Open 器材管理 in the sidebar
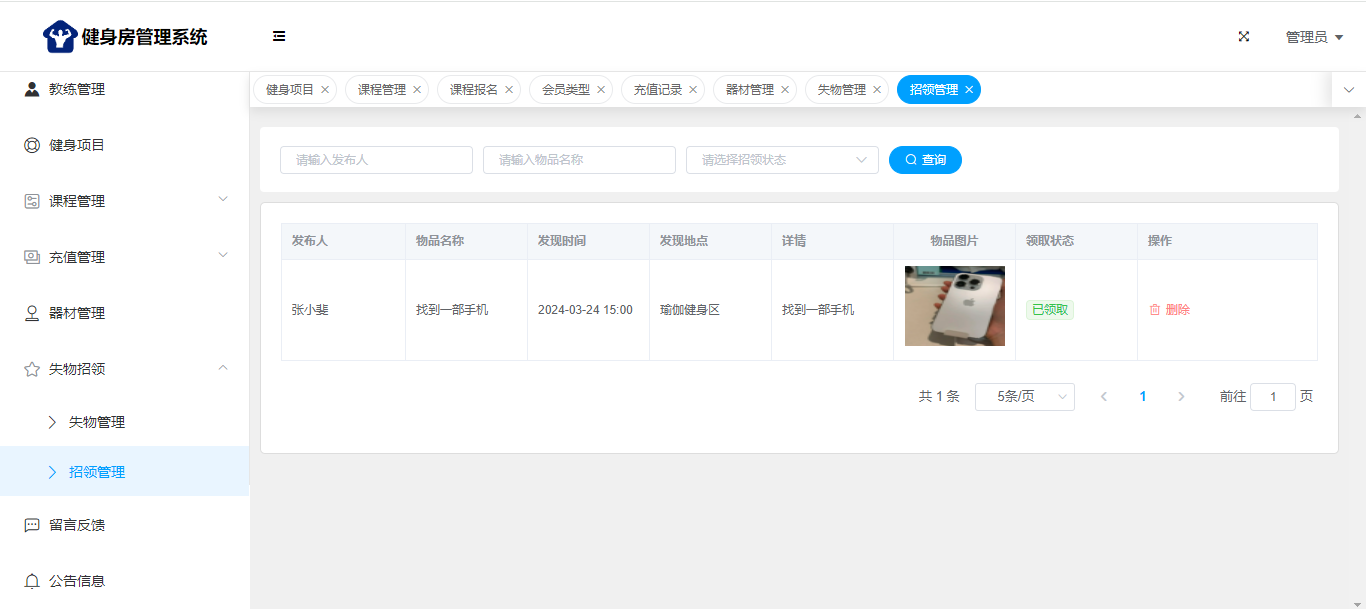Screen dimensions: 1366x609 coord(77,313)
